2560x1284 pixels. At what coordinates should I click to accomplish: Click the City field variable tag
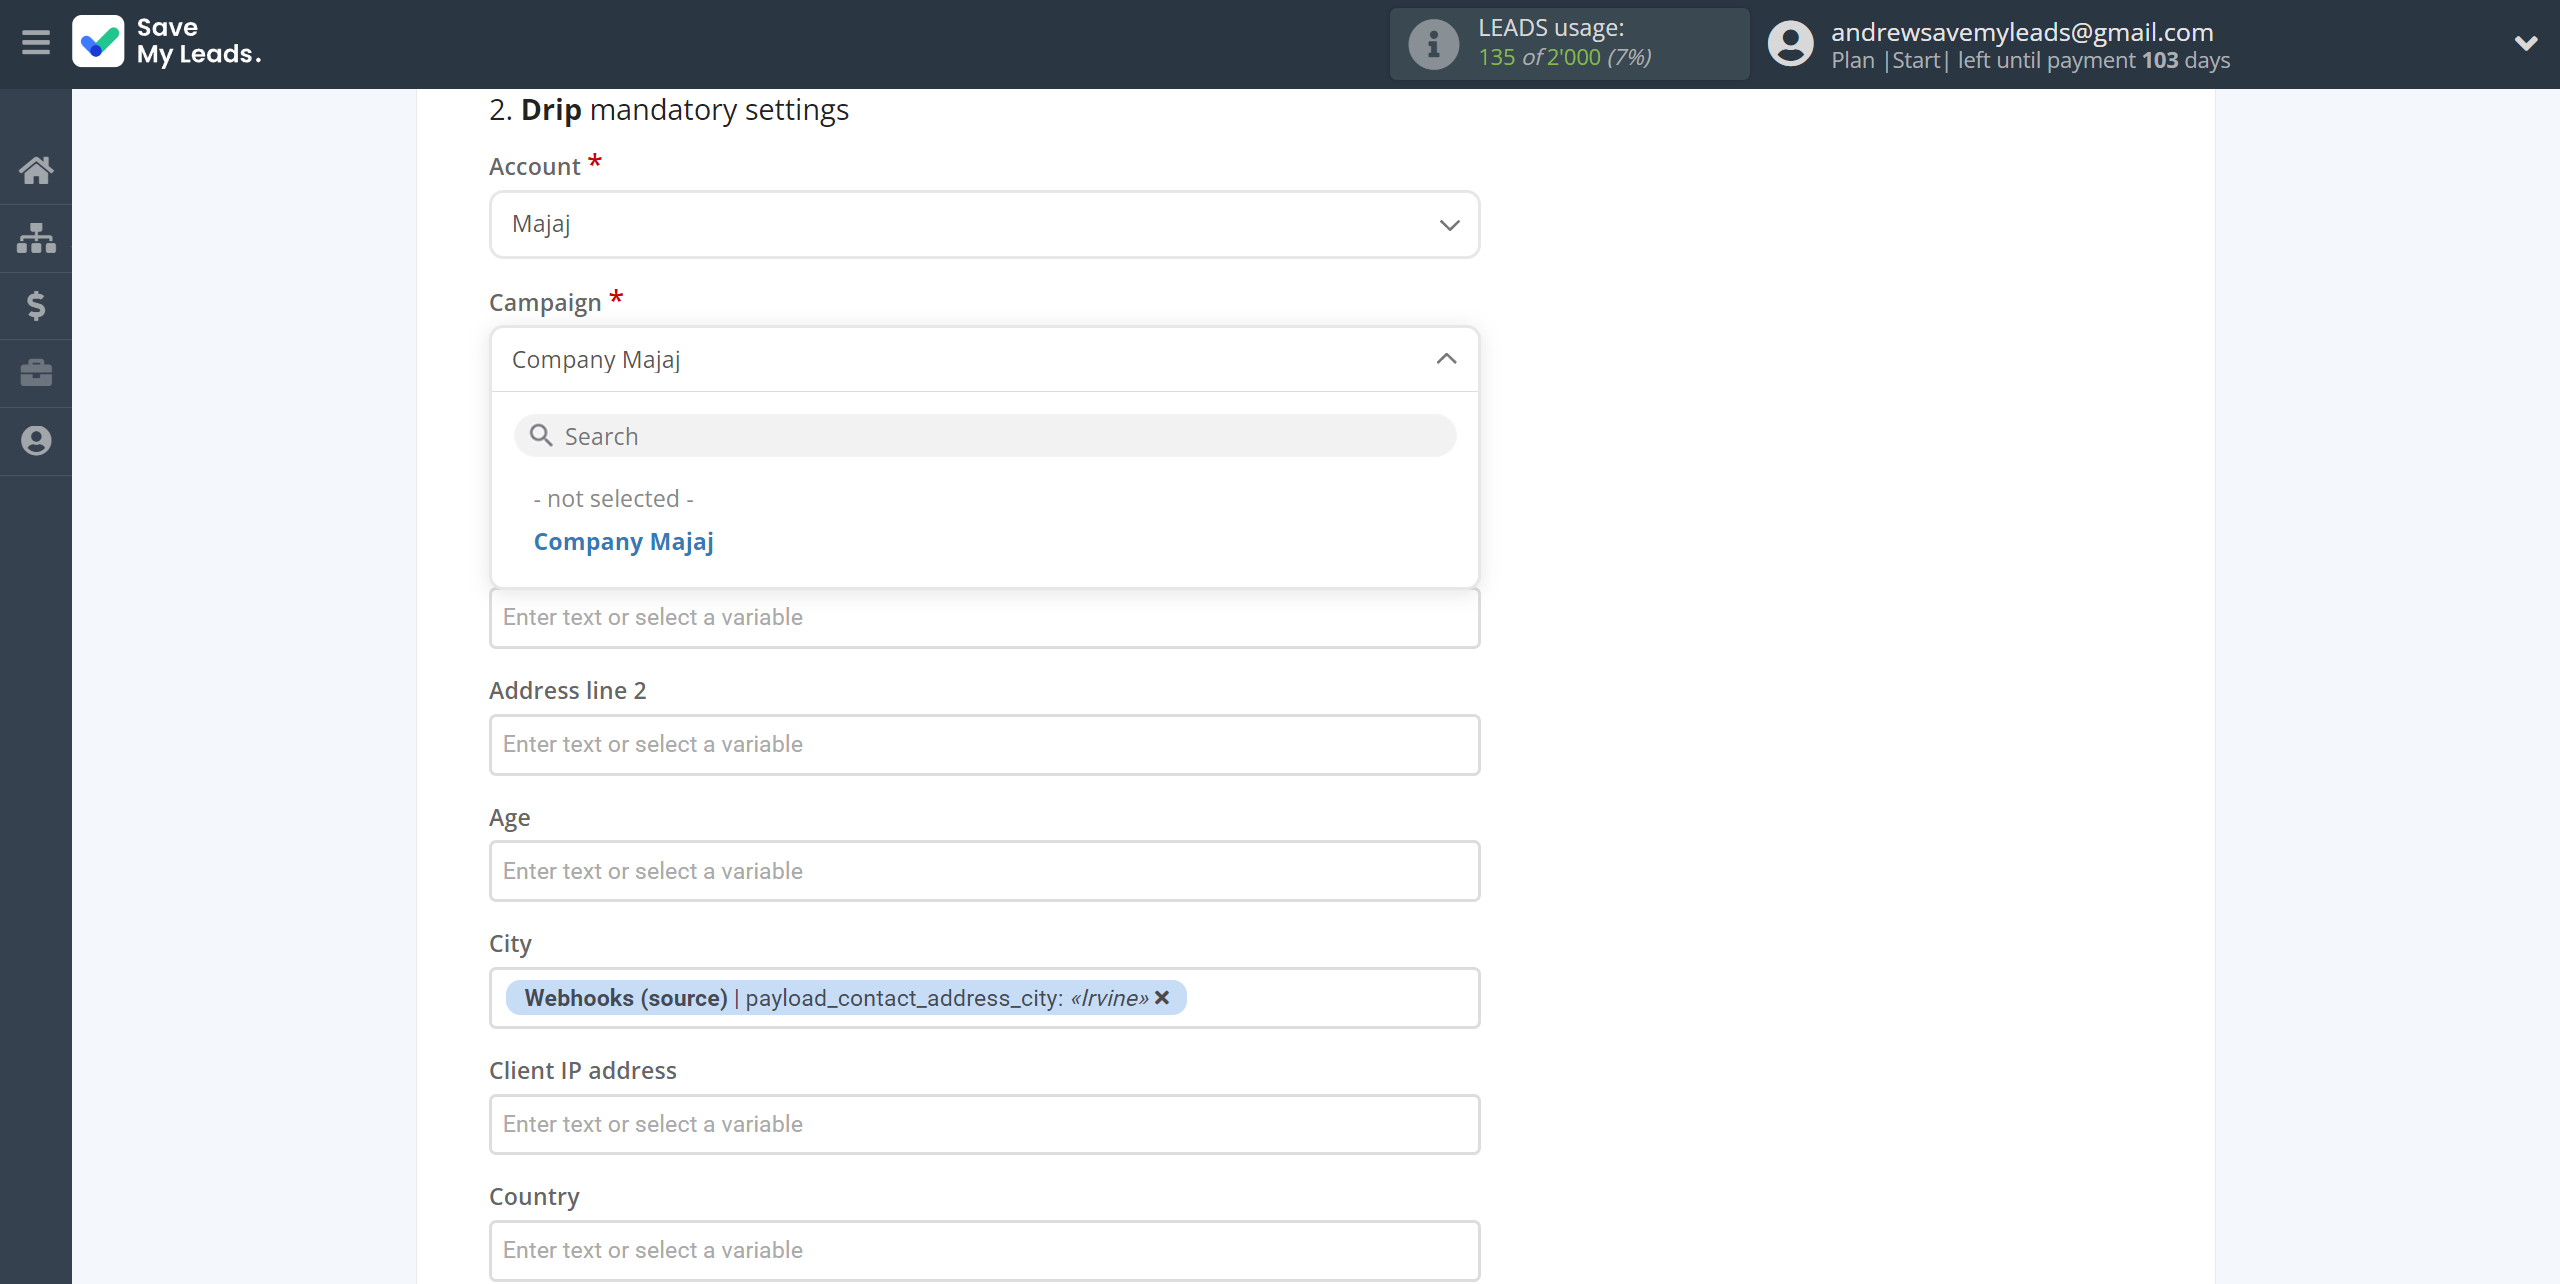coord(845,998)
